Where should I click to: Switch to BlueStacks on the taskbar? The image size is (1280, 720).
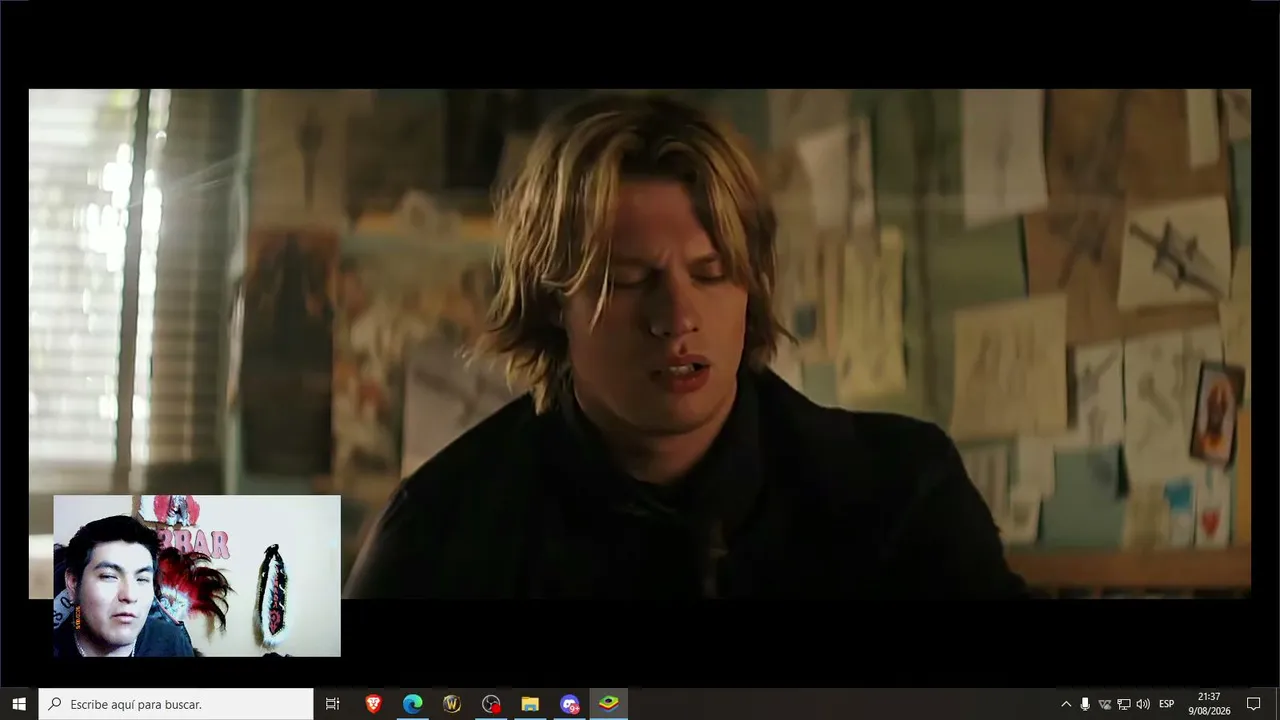tap(608, 704)
